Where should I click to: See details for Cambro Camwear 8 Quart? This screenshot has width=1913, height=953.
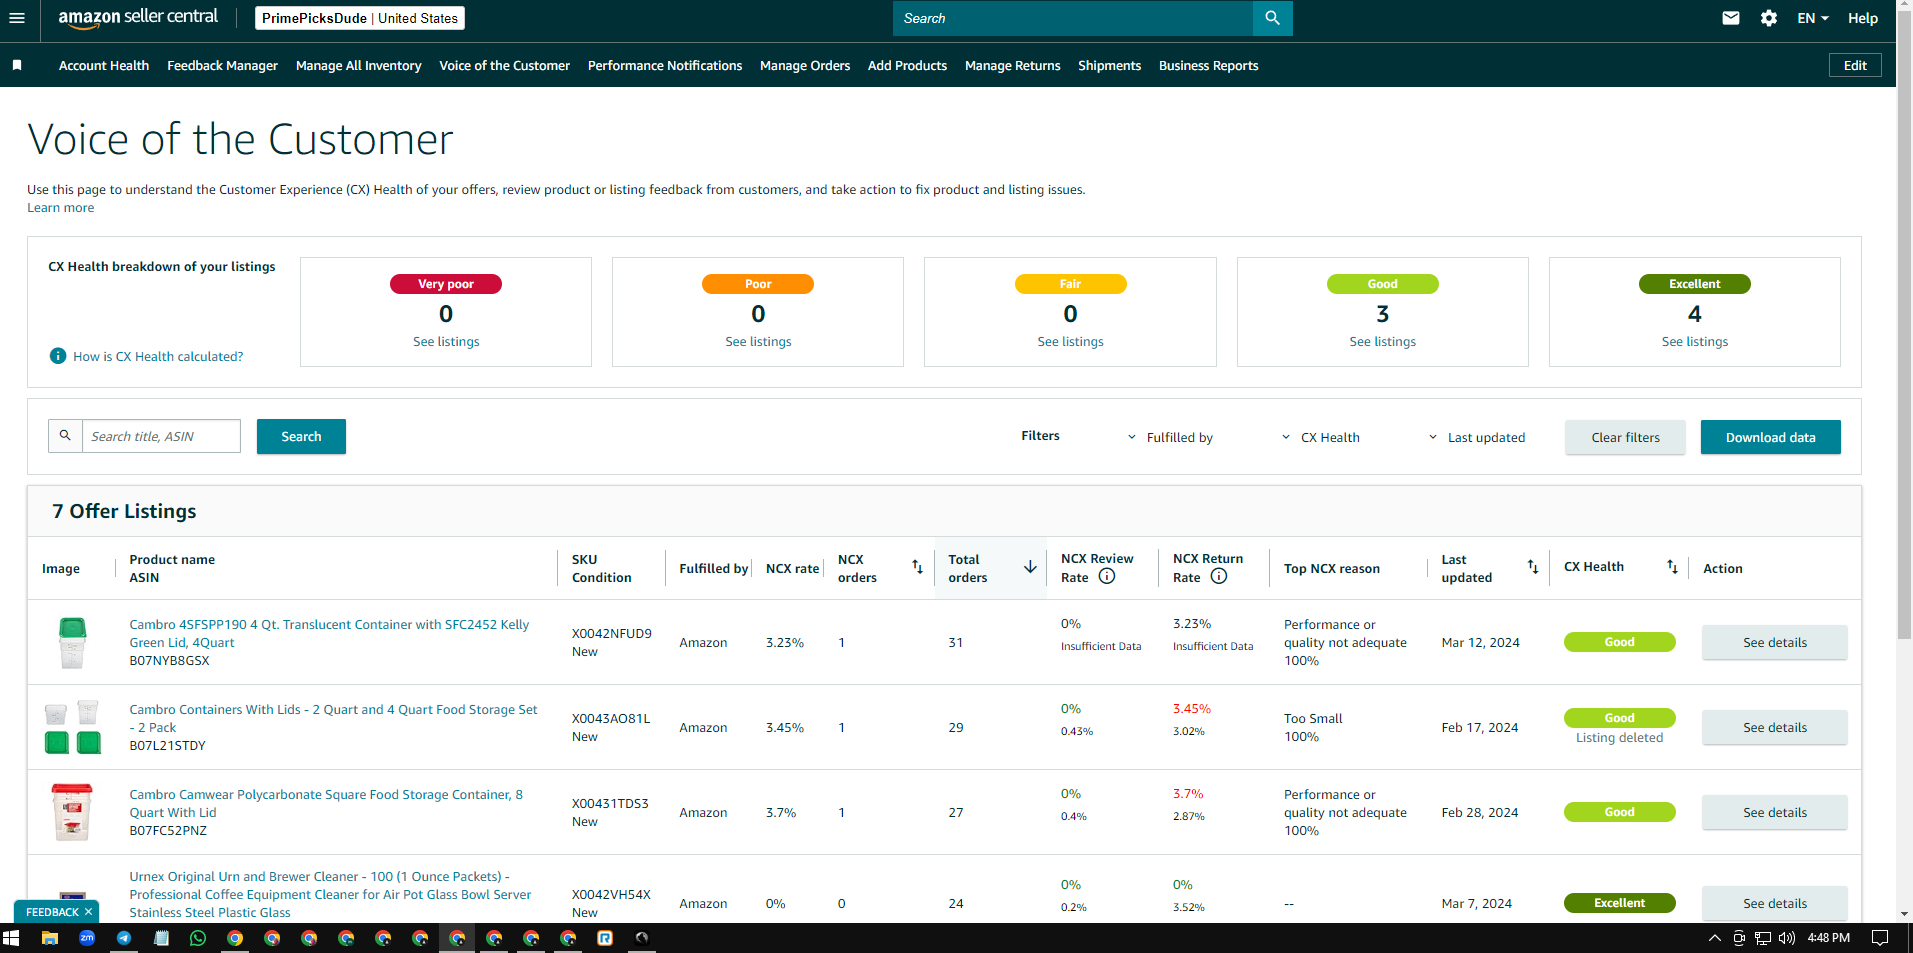[x=1774, y=812]
